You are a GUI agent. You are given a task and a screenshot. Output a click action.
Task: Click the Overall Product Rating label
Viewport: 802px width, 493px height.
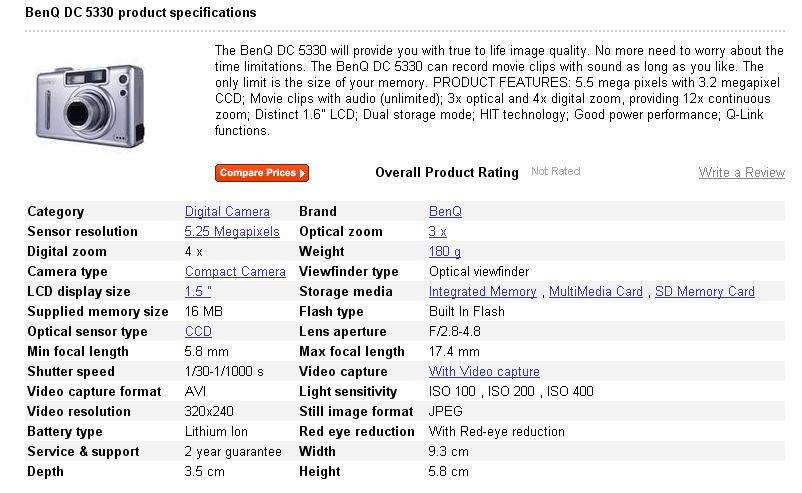tap(446, 173)
